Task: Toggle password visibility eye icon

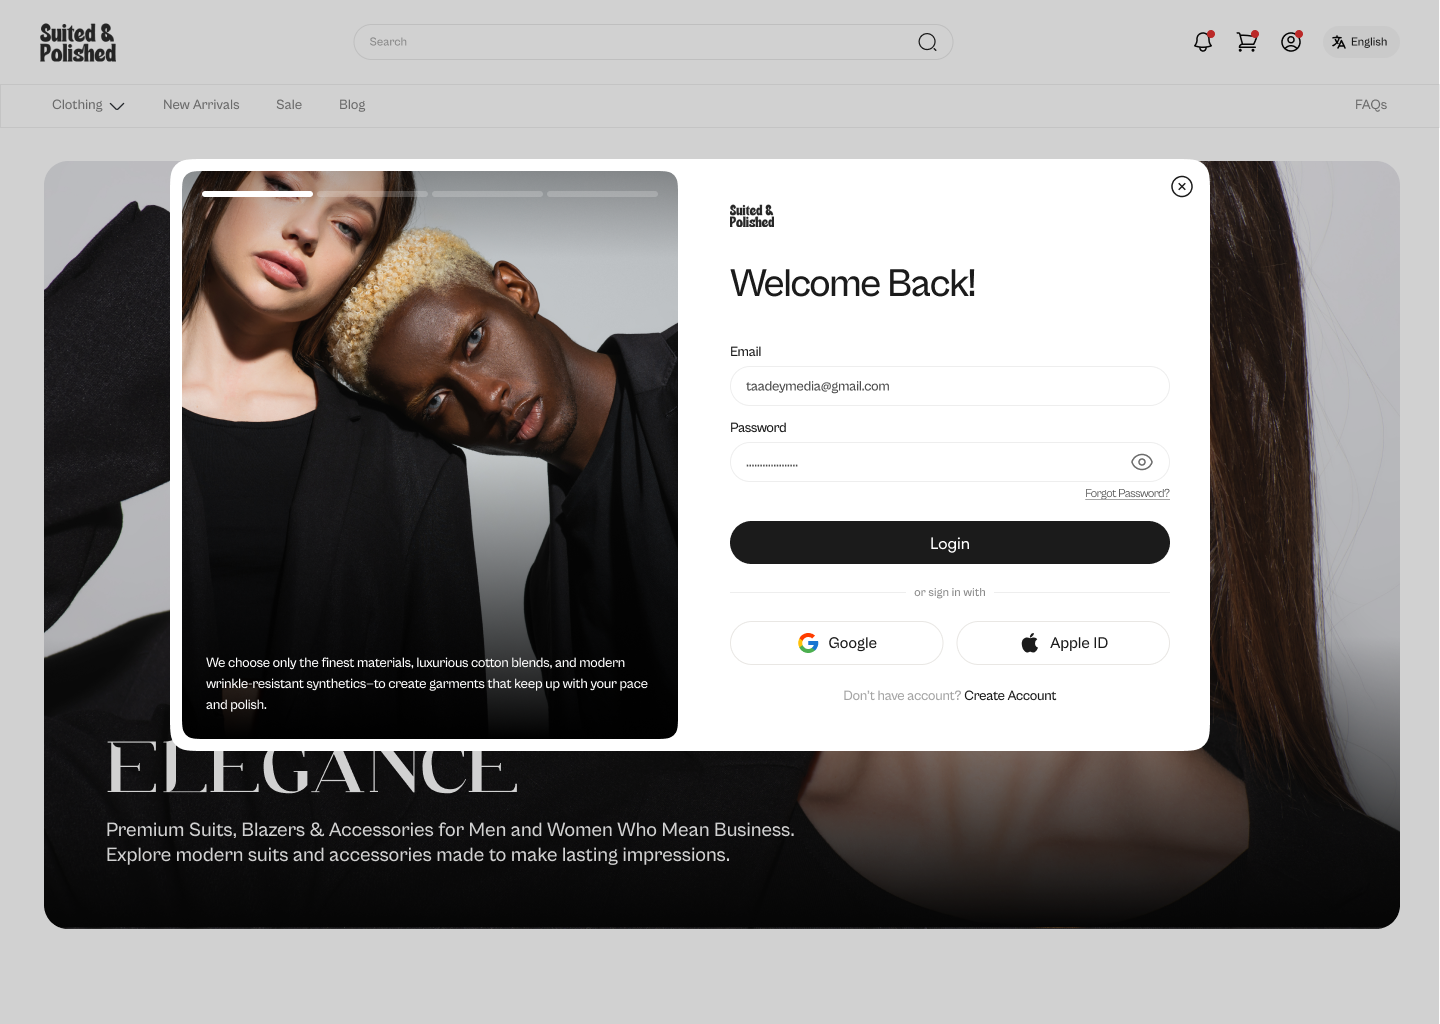Action: coord(1141,462)
